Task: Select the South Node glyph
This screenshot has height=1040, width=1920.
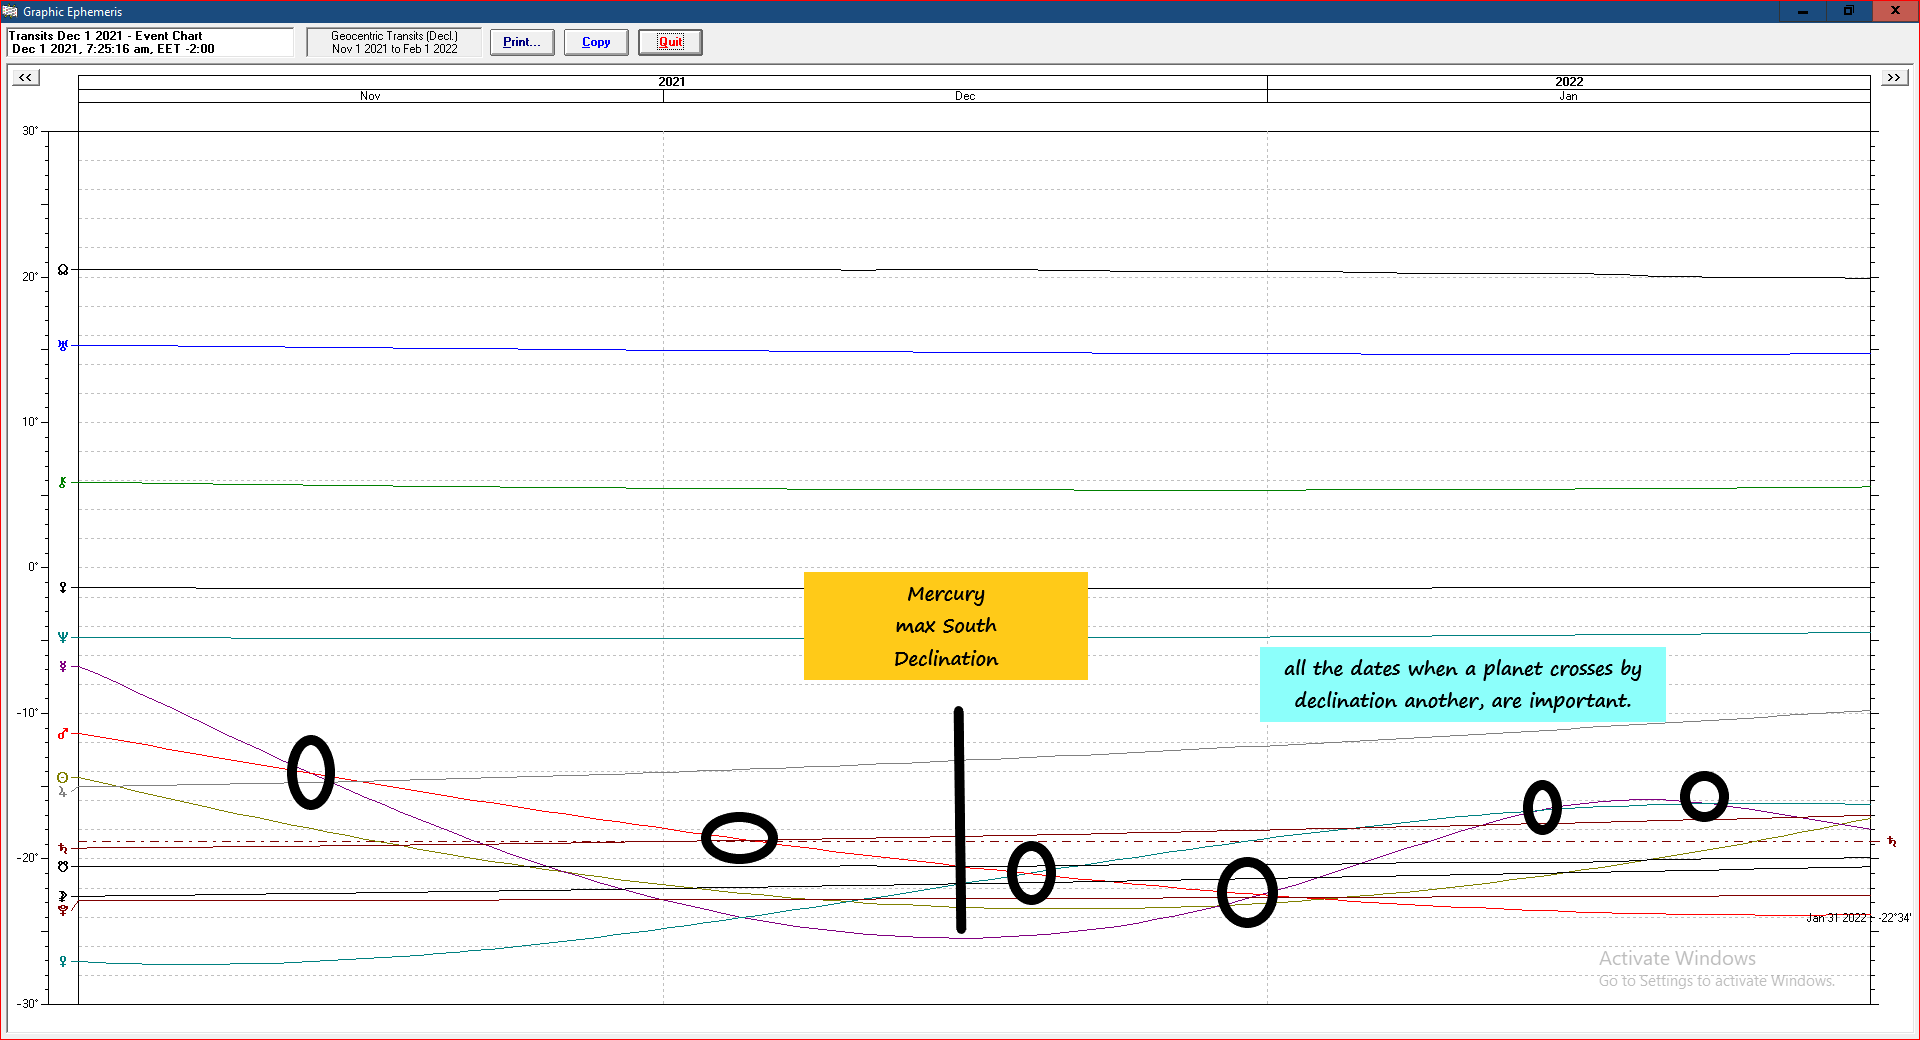Action: click(x=63, y=866)
